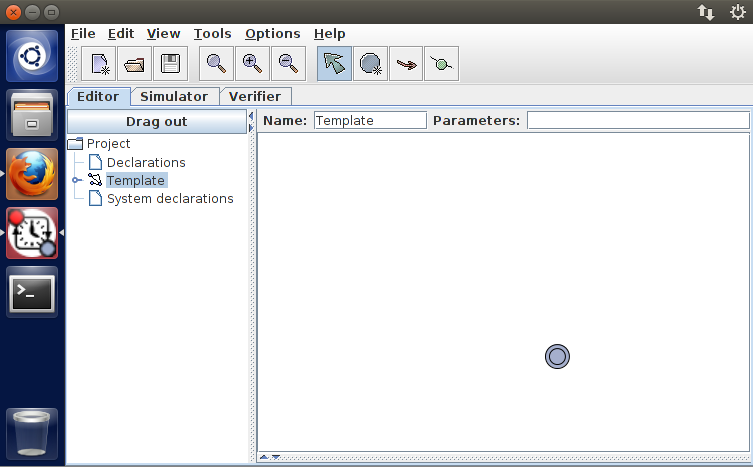Click the New system toolbar icon

click(99, 64)
